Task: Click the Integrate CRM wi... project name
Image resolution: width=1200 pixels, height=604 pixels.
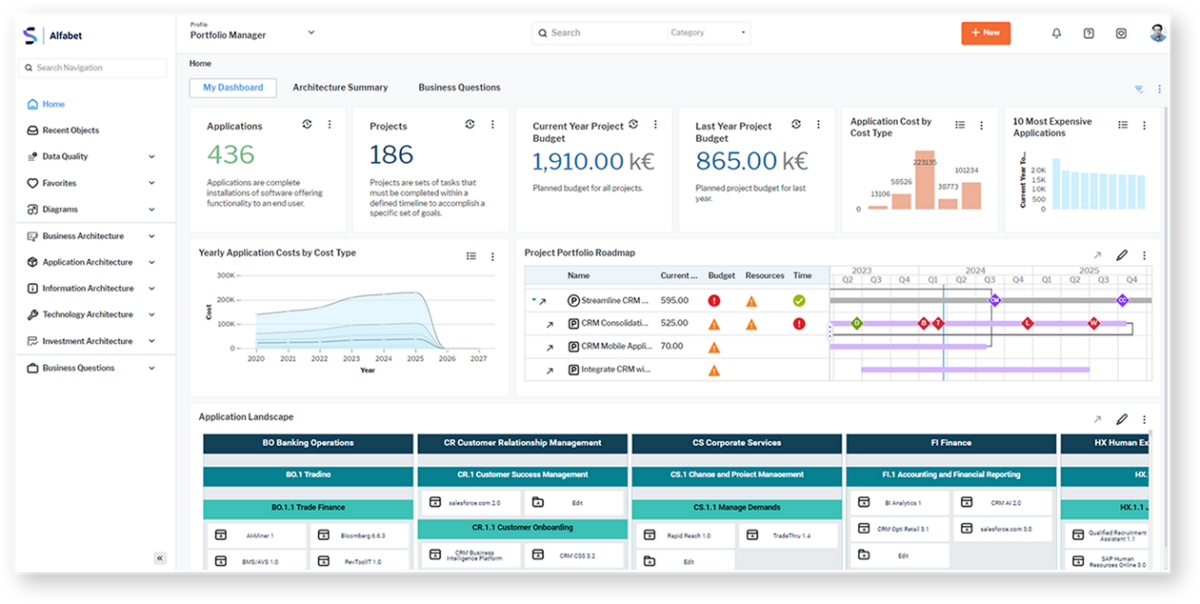Action: point(614,370)
